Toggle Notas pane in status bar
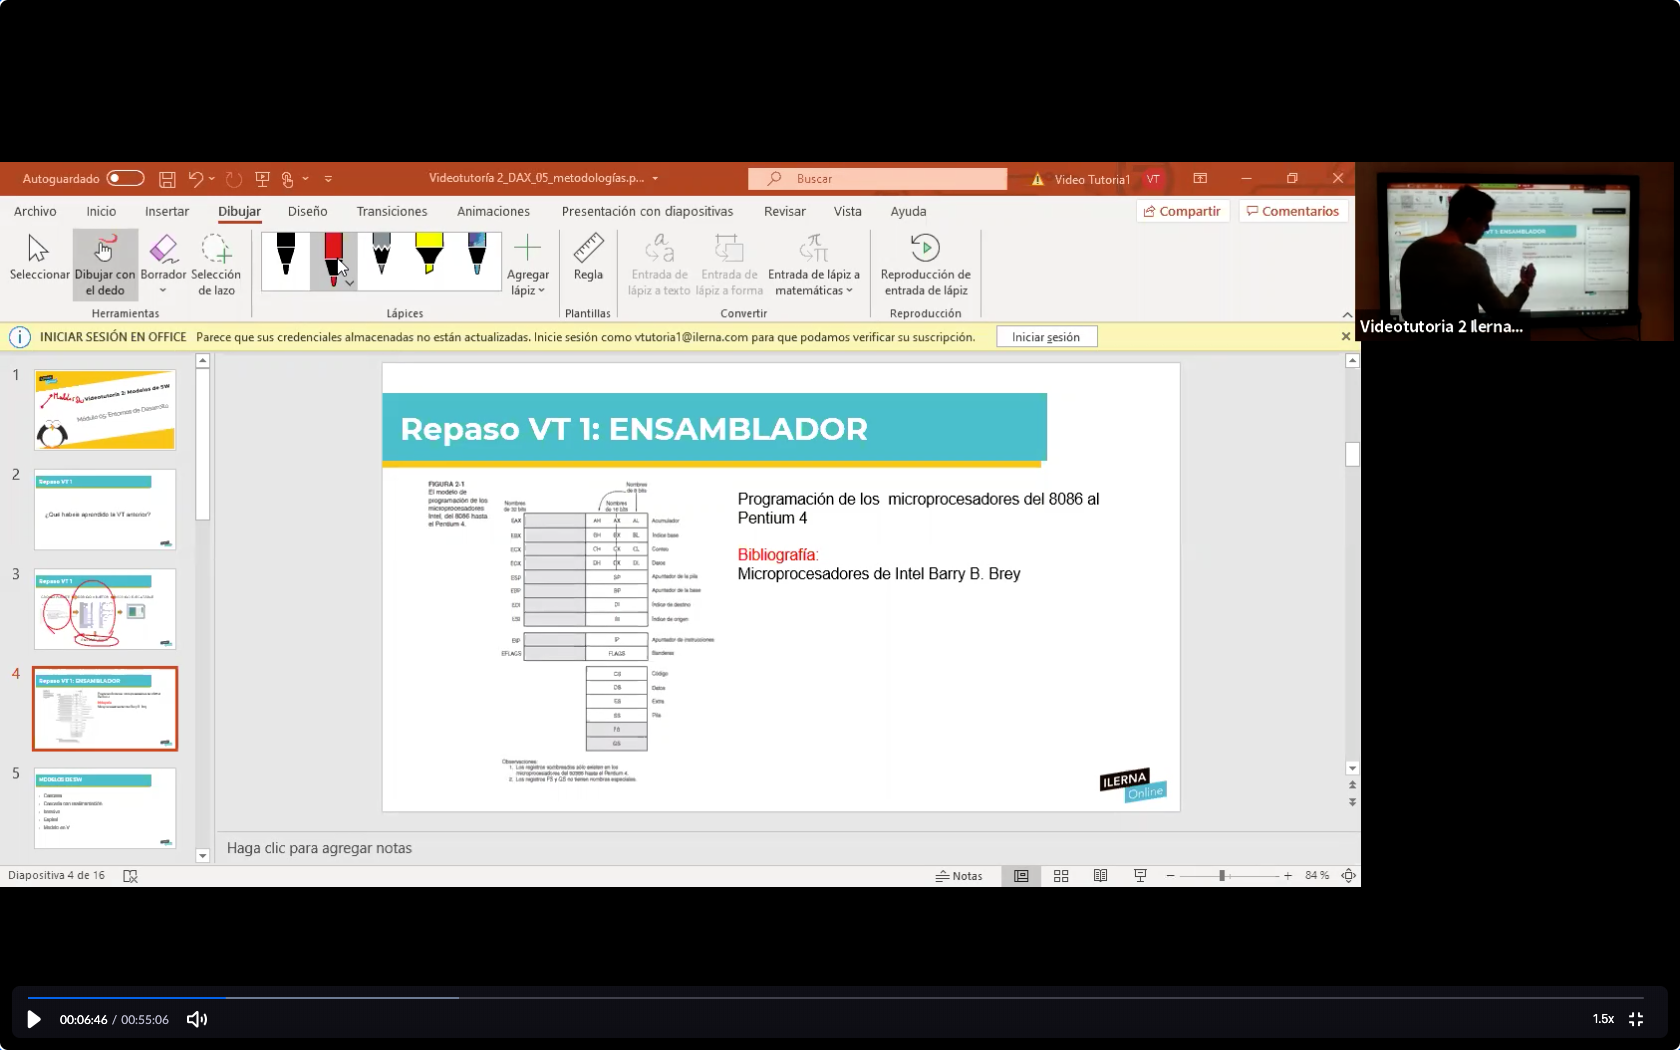This screenshot has width=1680, height=1050. (959, 876)
